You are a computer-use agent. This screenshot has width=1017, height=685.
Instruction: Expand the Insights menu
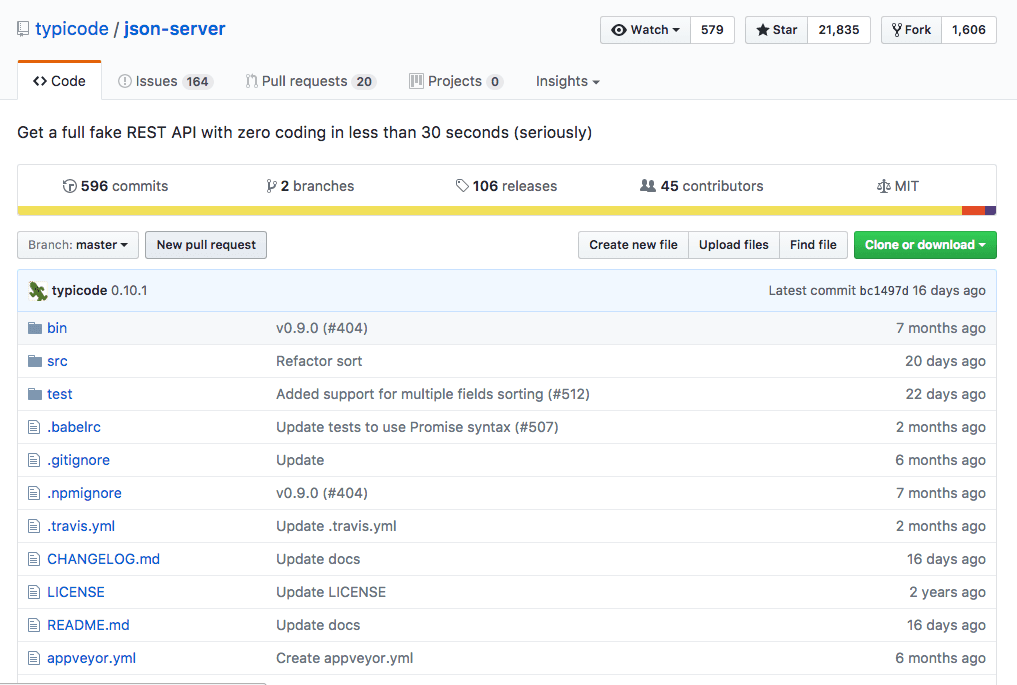coord(567,81)
